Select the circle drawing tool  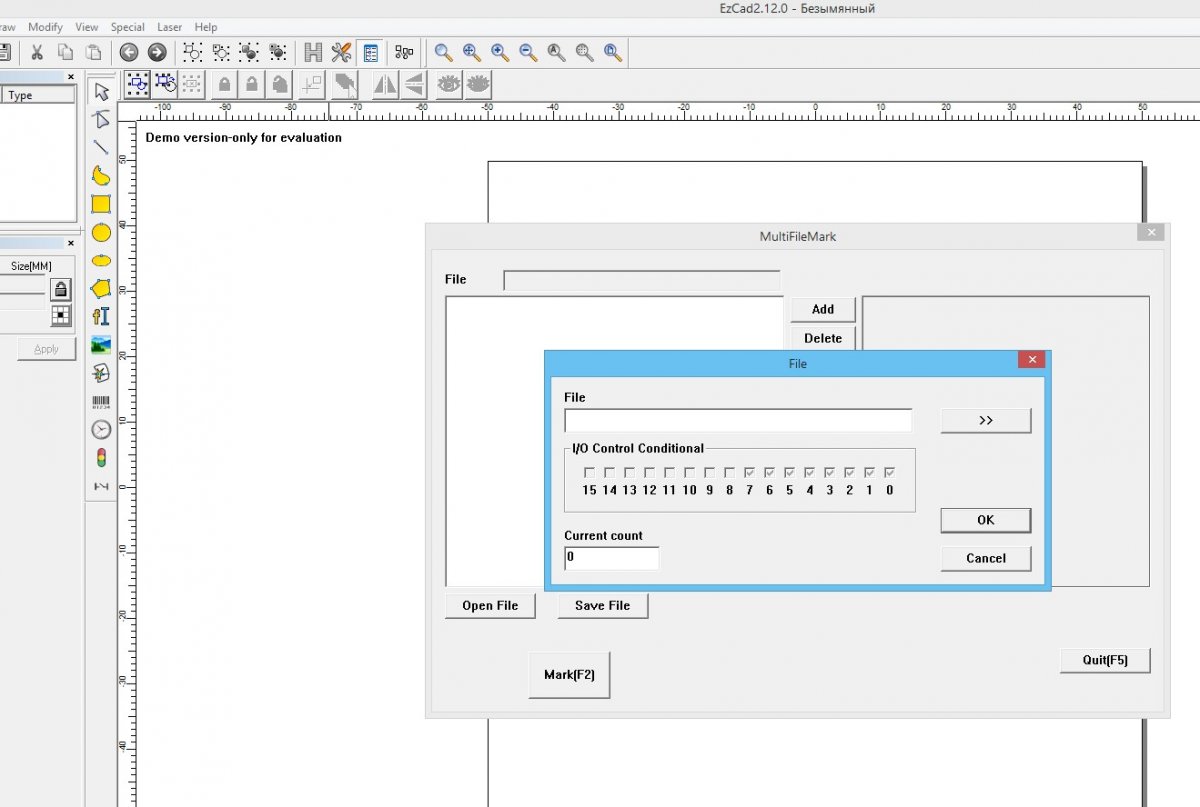(101, 232)
